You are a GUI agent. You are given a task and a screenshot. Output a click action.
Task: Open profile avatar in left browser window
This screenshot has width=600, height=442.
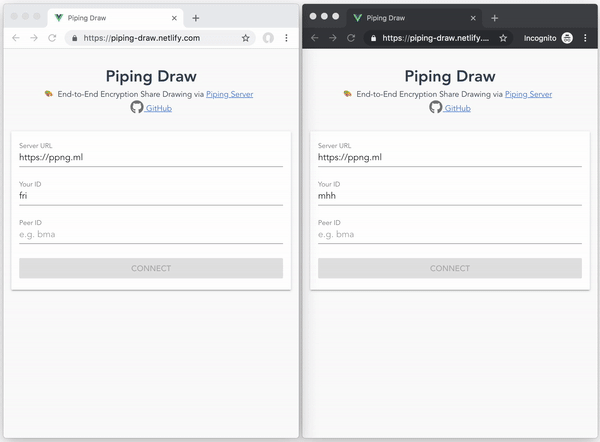click(x=268, y=38)
